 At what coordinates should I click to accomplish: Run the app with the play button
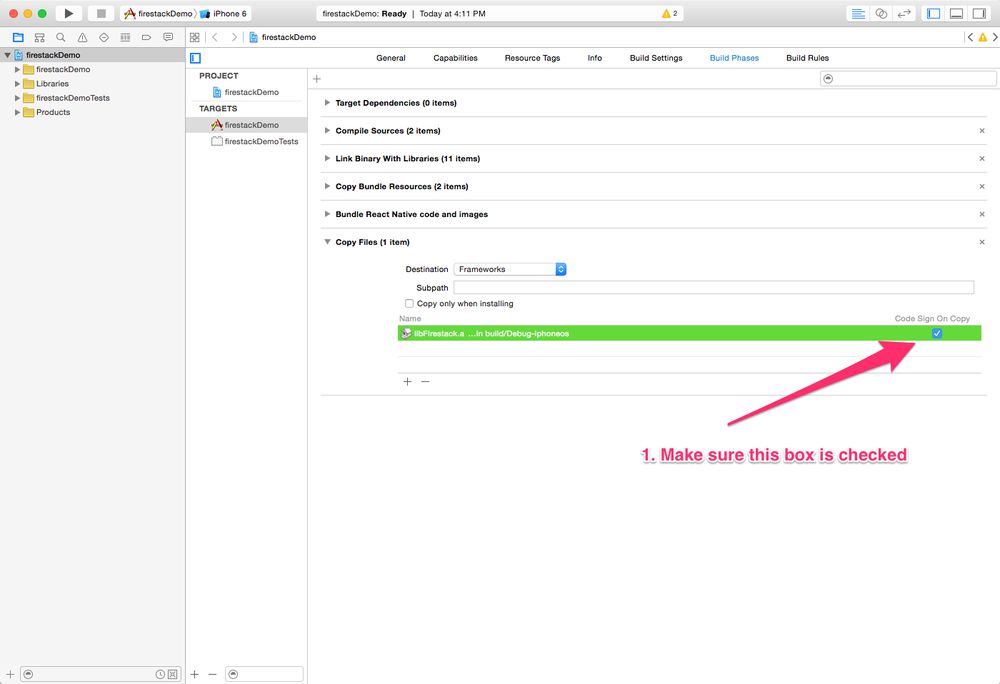point(68,13)
